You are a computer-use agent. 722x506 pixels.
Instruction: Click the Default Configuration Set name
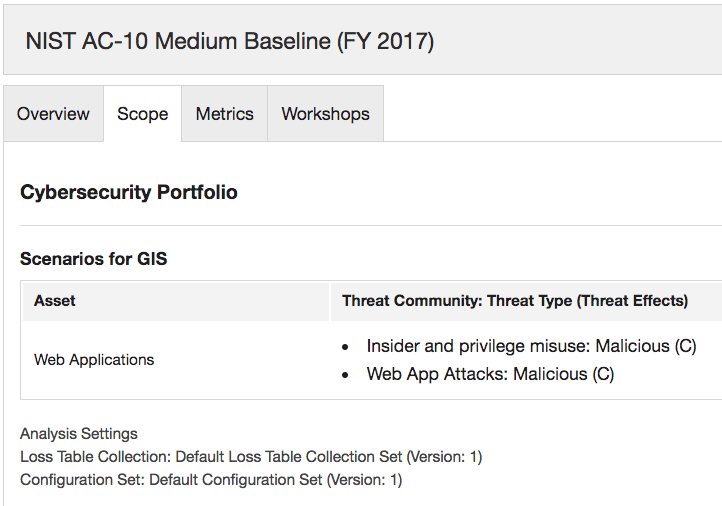click(x=236, y=480)
